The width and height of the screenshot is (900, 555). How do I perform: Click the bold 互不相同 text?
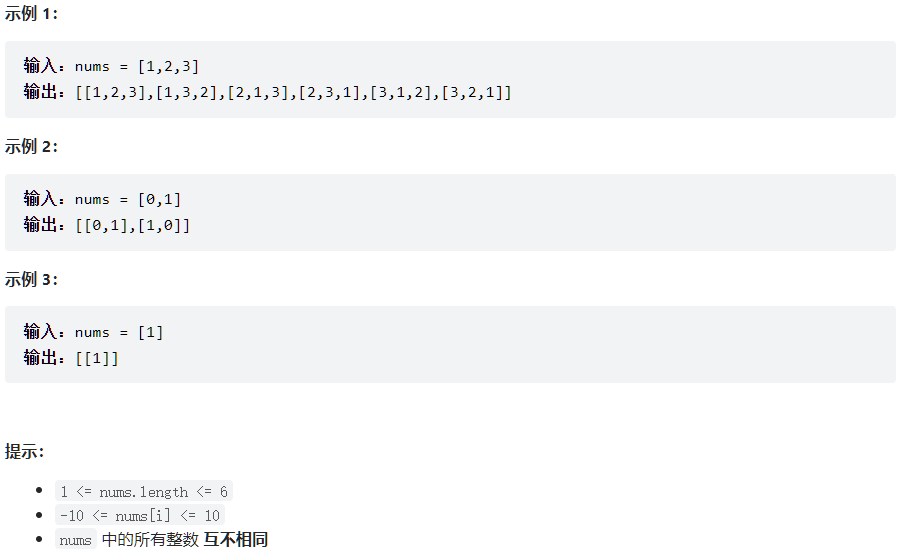[236, 540]
